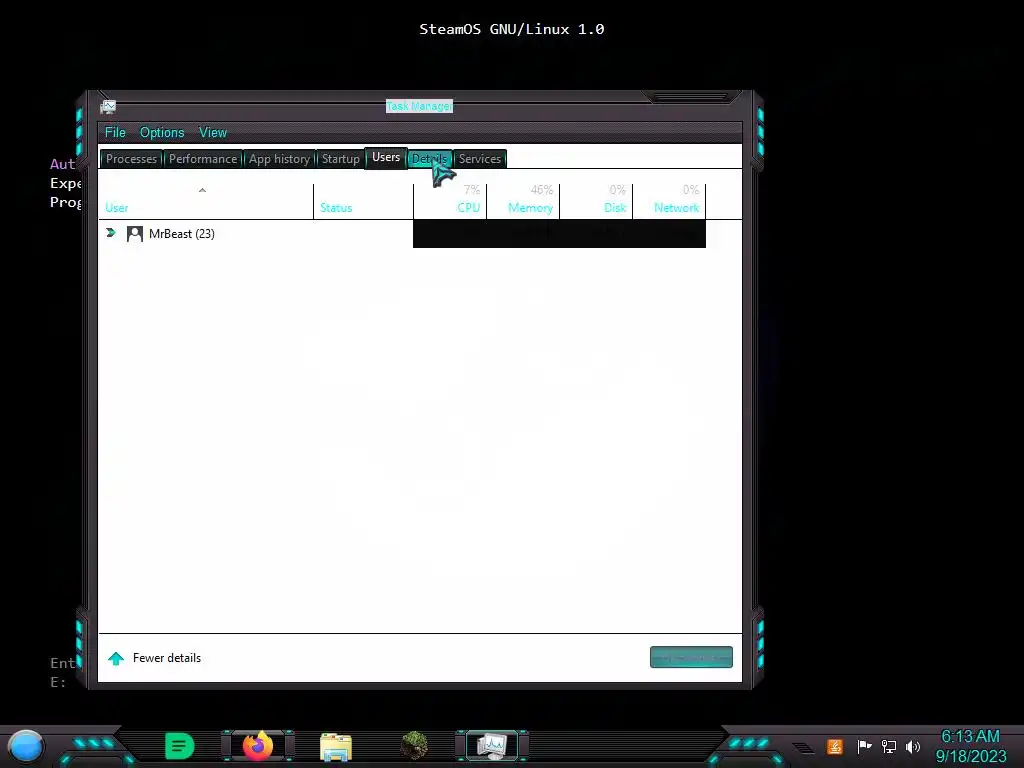This screenshot has height=768, width=1024.
Task: Open the green notes app in taskbar
Action: [179, 746]
